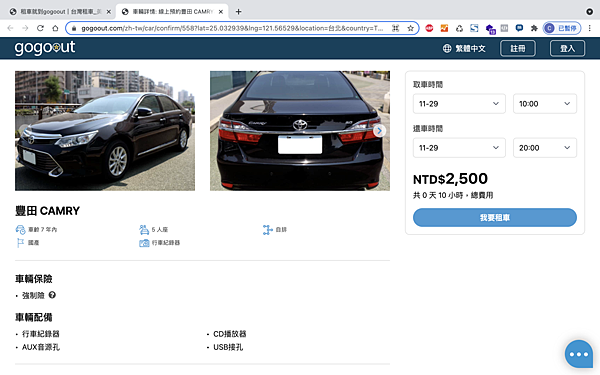Open the Chrome three-dot menu
The height and width of the screenshot is (375, 600).
590,28
